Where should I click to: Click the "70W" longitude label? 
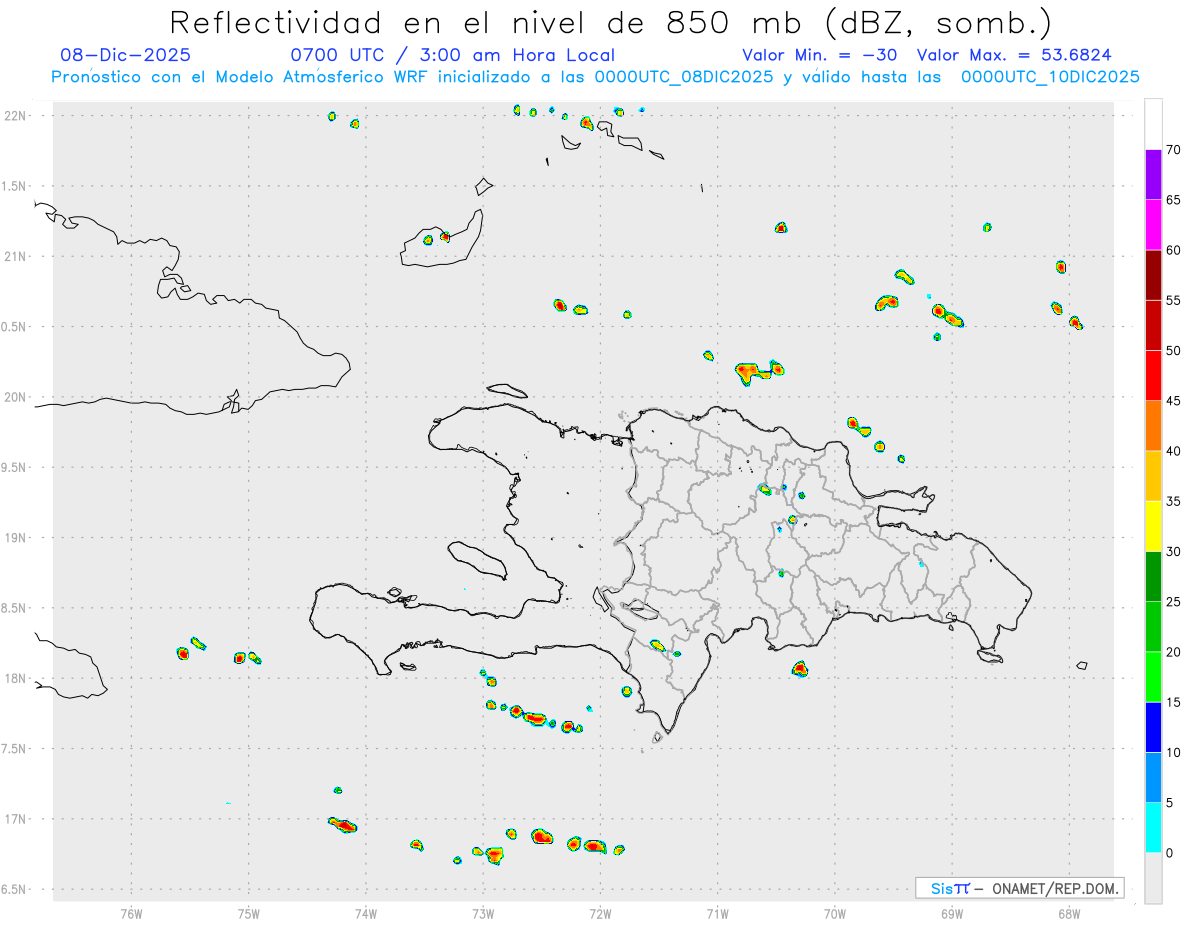(835, 912)
